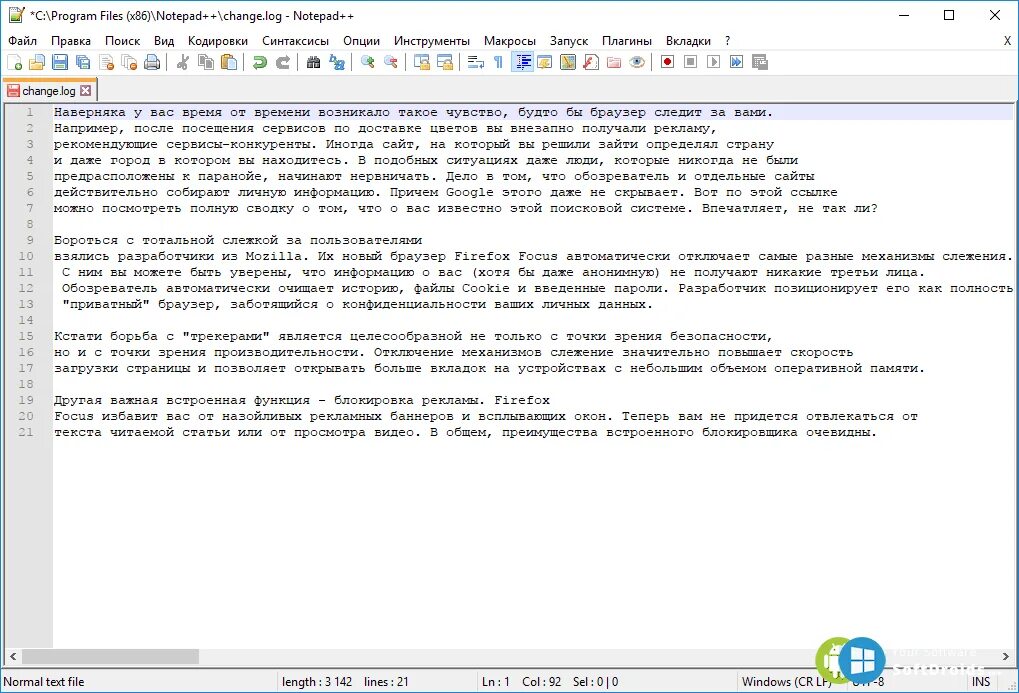Open the Кодировки menu
The height and width of the screenshot is (693, 1019).
218,41
